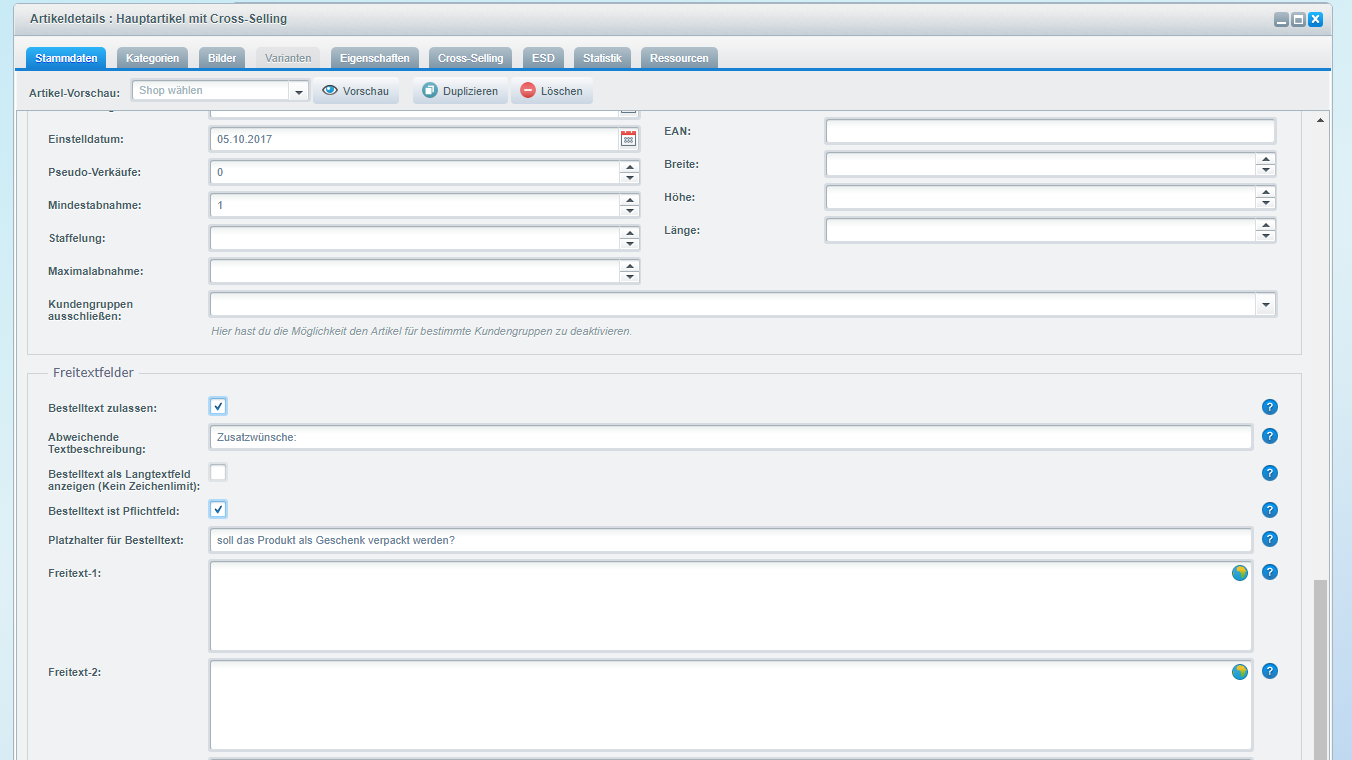Image resolution: width=1352 pixels, height=760 pixels.
Task: Decrease Mindestabnahme with down arrow
Action: point(629,211)
